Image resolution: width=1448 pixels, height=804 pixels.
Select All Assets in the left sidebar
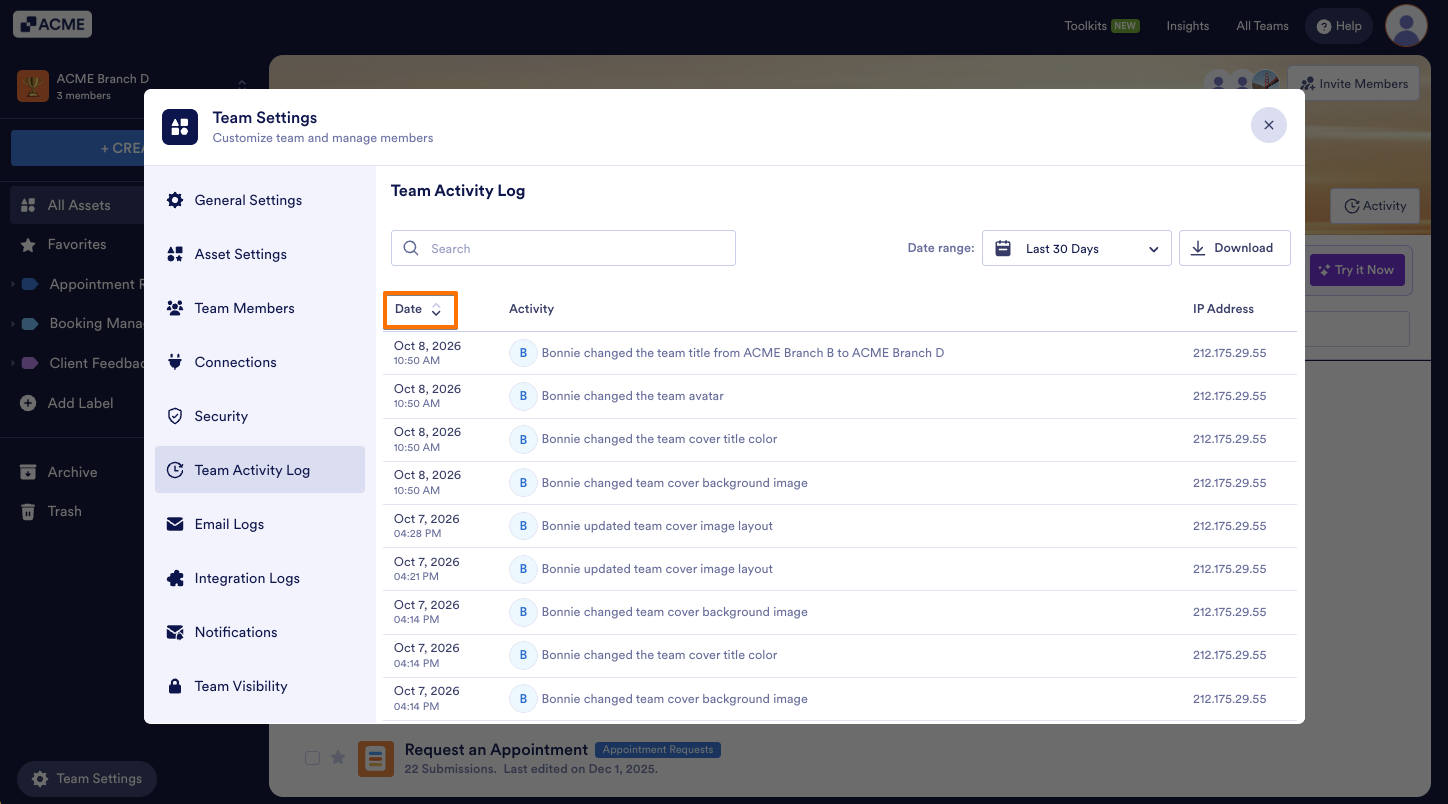[79, 205]
